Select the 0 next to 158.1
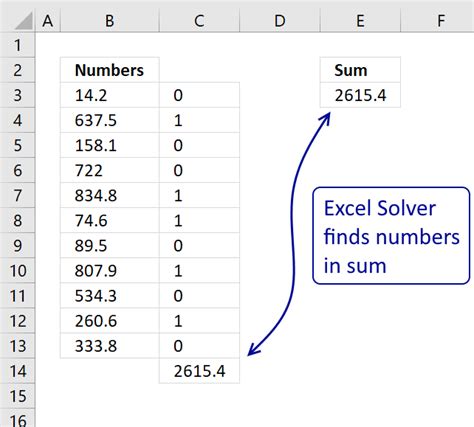This screenshot has width=474, height=427. 199,145
